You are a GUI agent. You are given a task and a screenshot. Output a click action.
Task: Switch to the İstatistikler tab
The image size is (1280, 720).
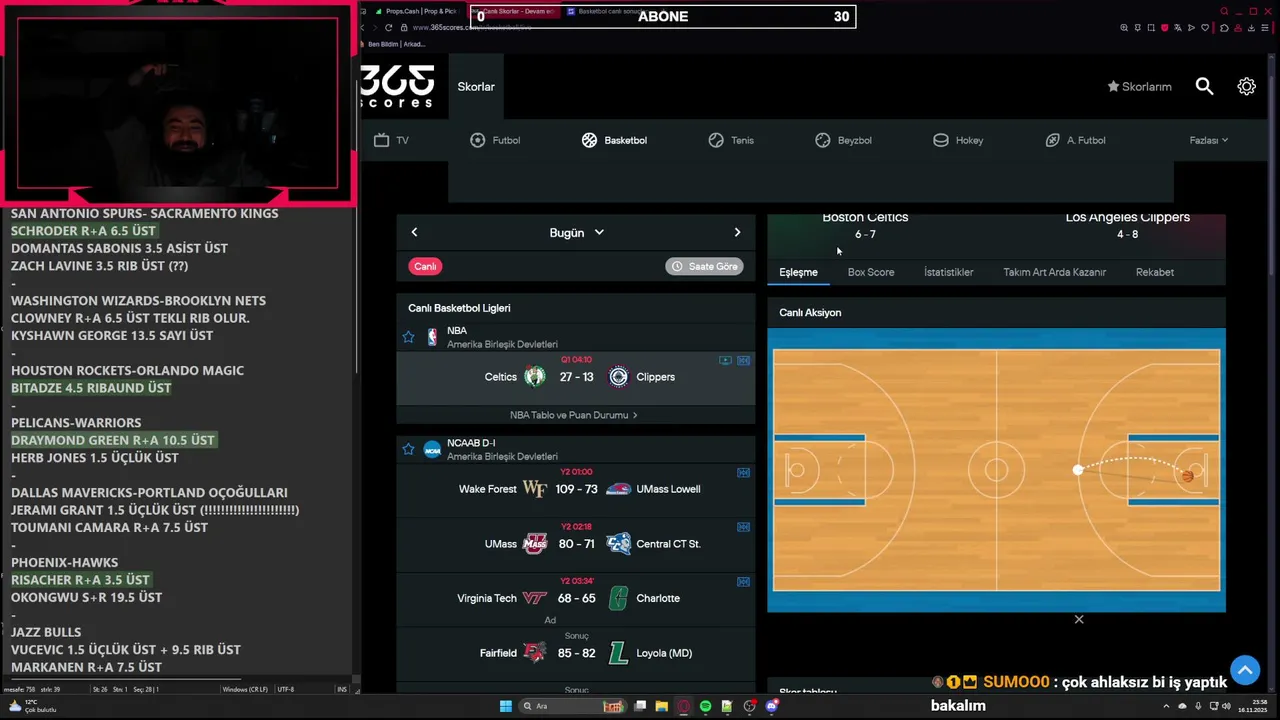(948, 272)
